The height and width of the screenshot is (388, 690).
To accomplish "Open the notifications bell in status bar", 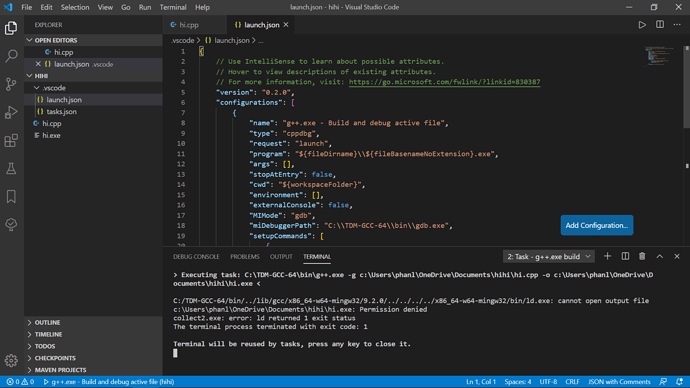I will click(x=680, y=382).
